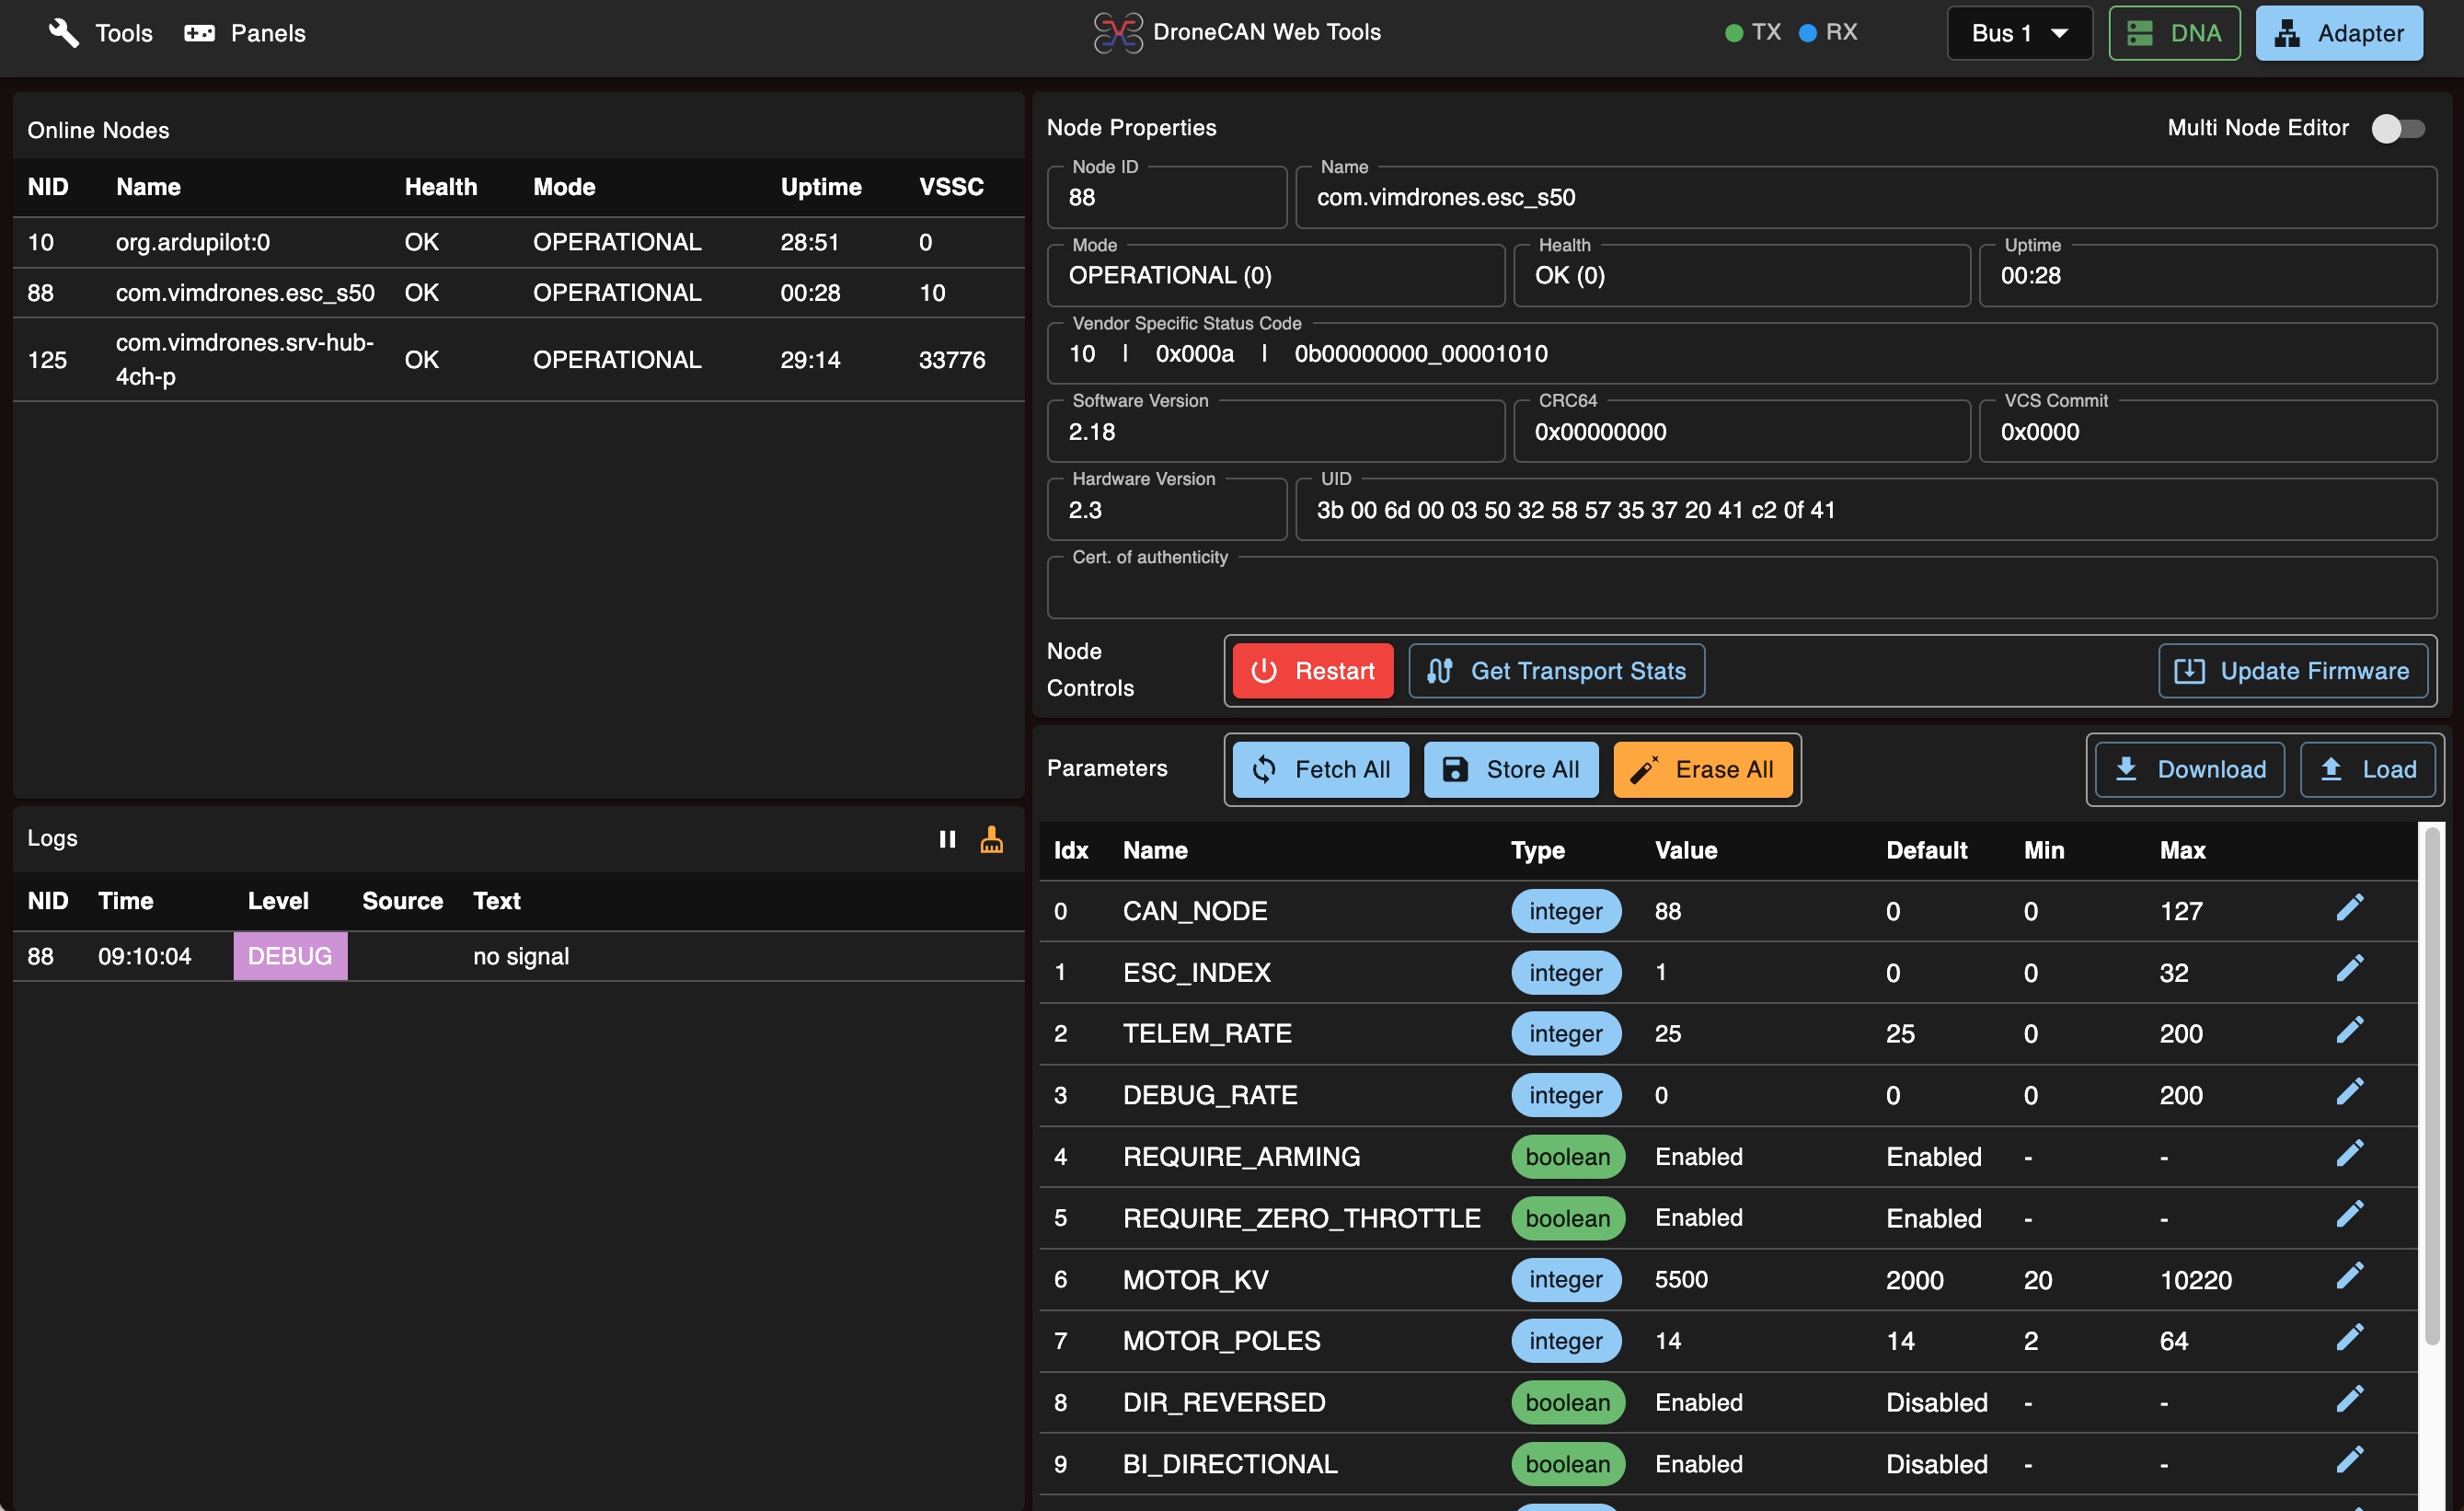Edit the MOTOR_POLES parameter pencil icon
The height and width of the screenshot is (1511, 2464).
click(x=2349, y=1338)
